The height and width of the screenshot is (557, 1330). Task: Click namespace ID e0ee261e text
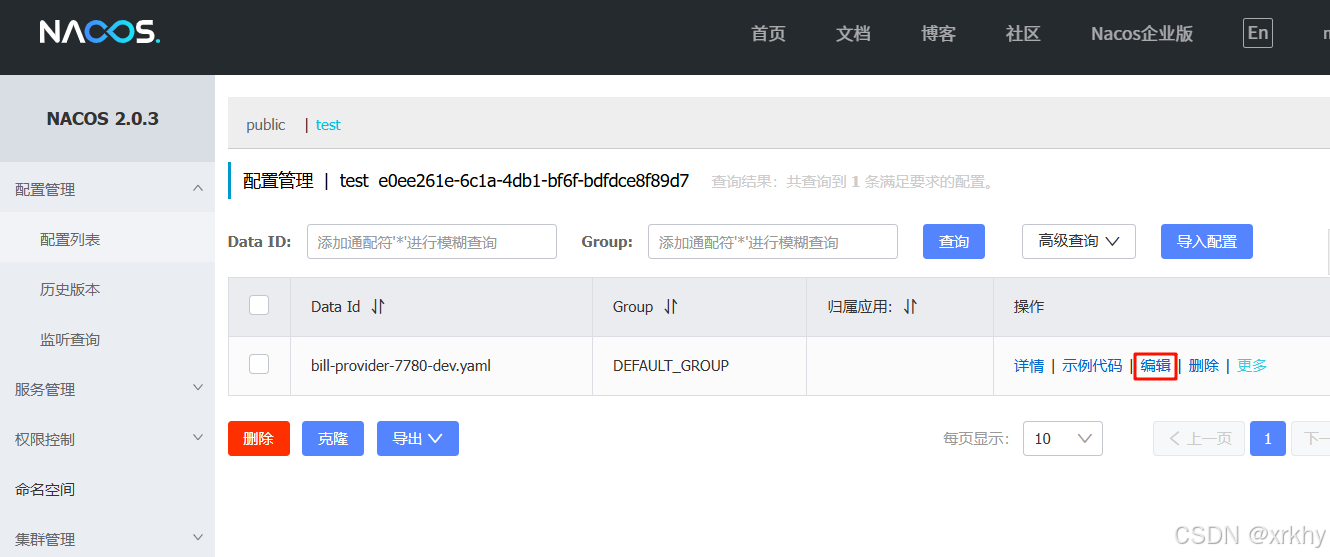point(533,181)
